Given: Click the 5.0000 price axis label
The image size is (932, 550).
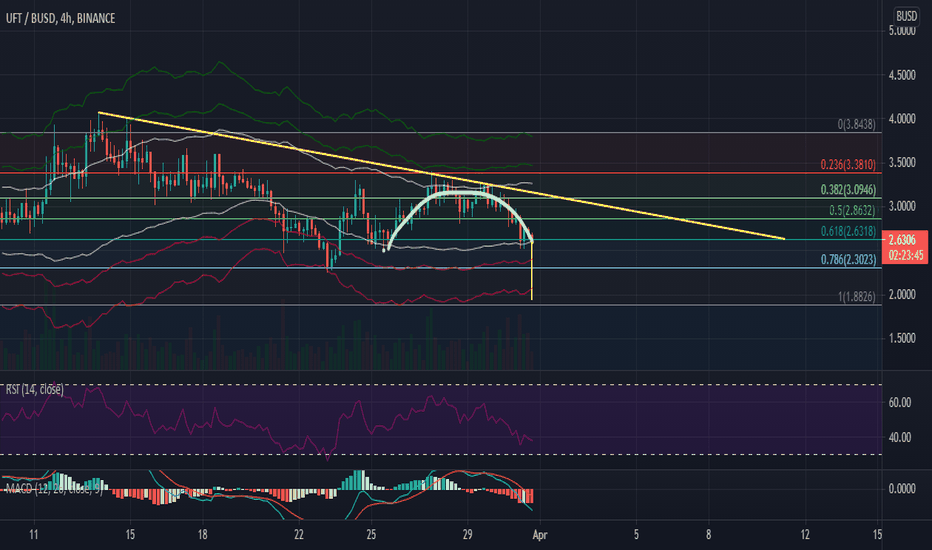Looking at the screenshot, I should [x=902, y=31].
